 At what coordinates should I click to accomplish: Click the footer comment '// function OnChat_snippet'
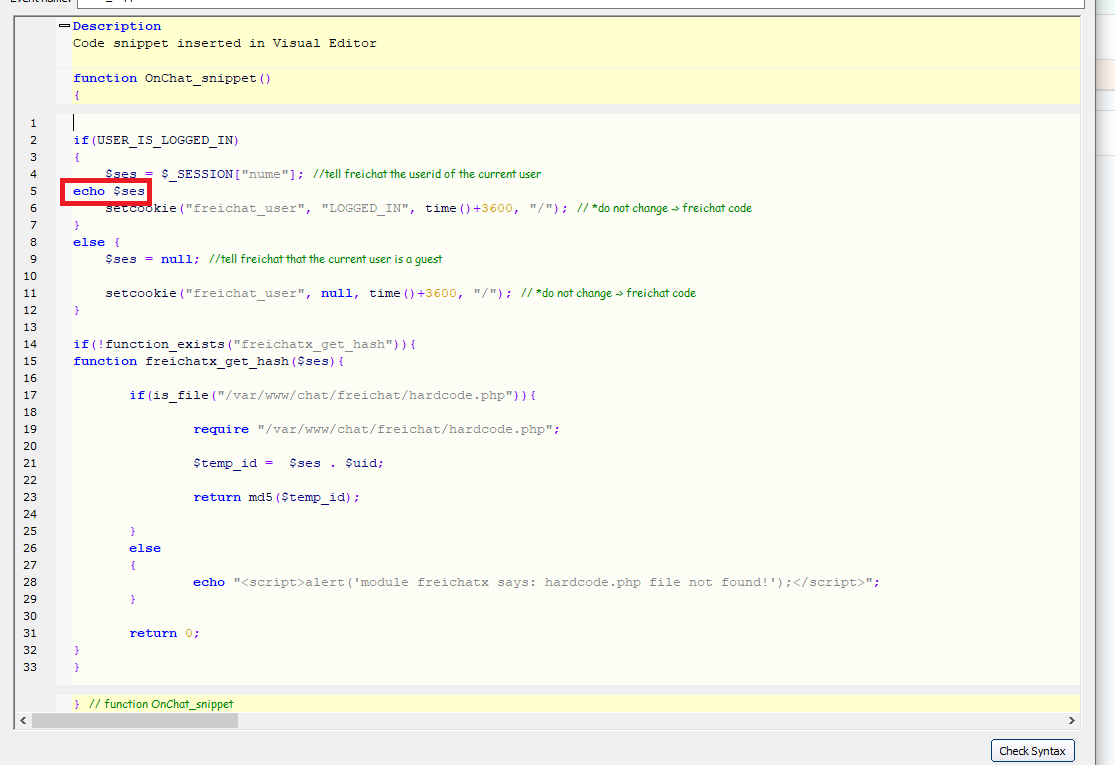tap(161, 704)
